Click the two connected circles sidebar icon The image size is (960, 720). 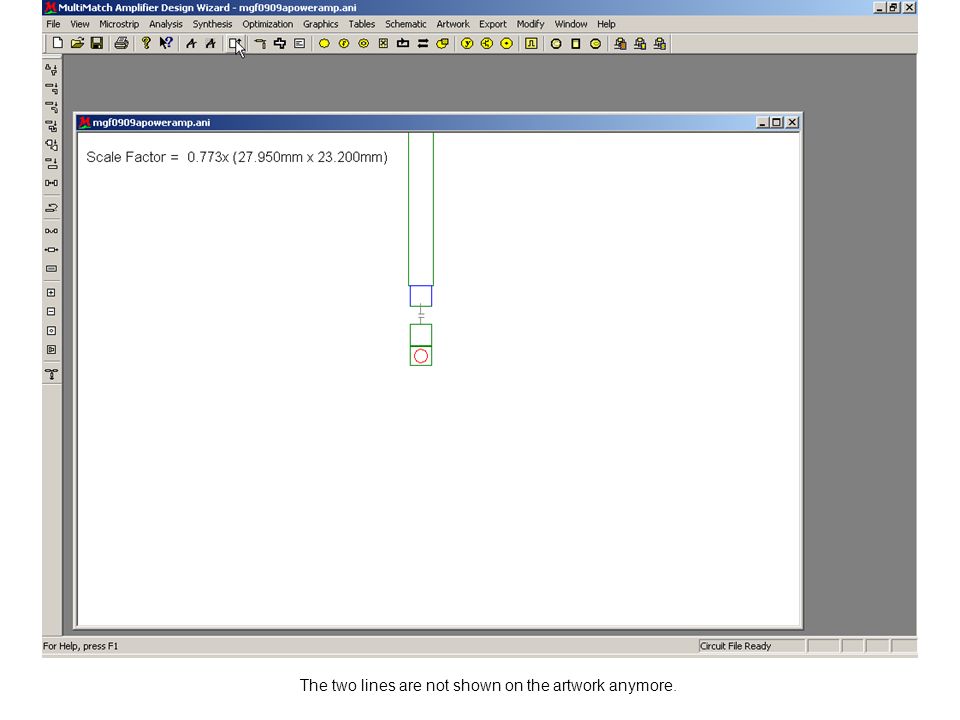pyautogui.click(x=51, y=231)
